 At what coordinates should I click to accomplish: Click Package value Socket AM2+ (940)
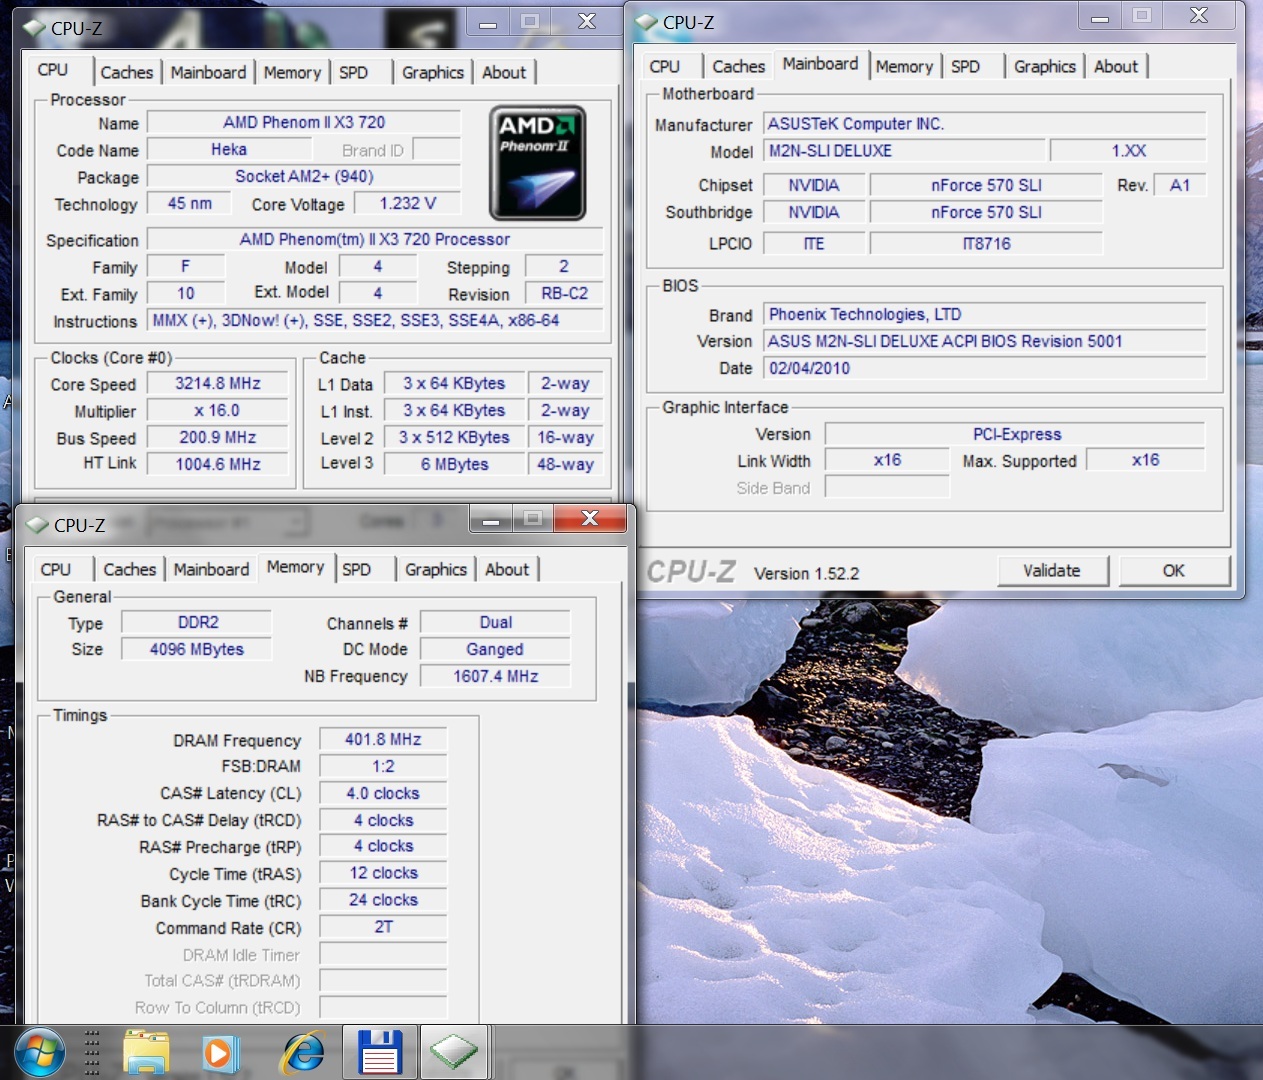click(x=304, y=176)
